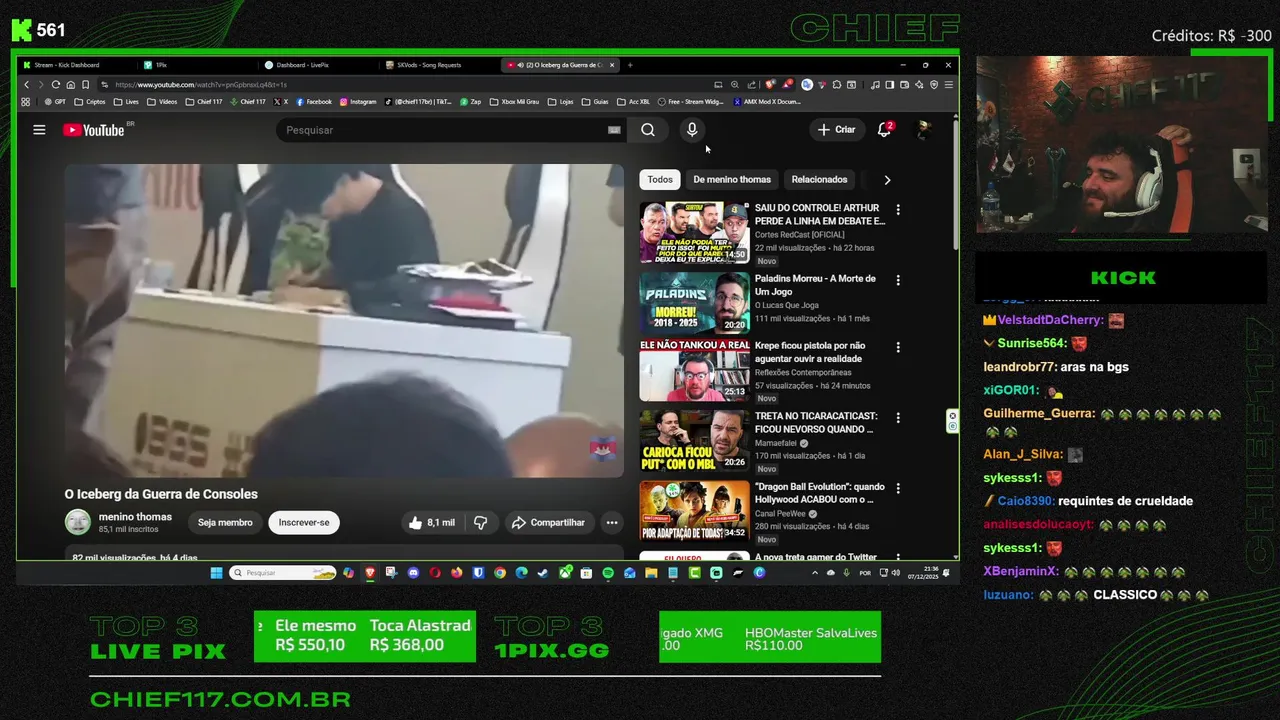Open Krepe ficou pistola video thumbnail

click(694, 370)
